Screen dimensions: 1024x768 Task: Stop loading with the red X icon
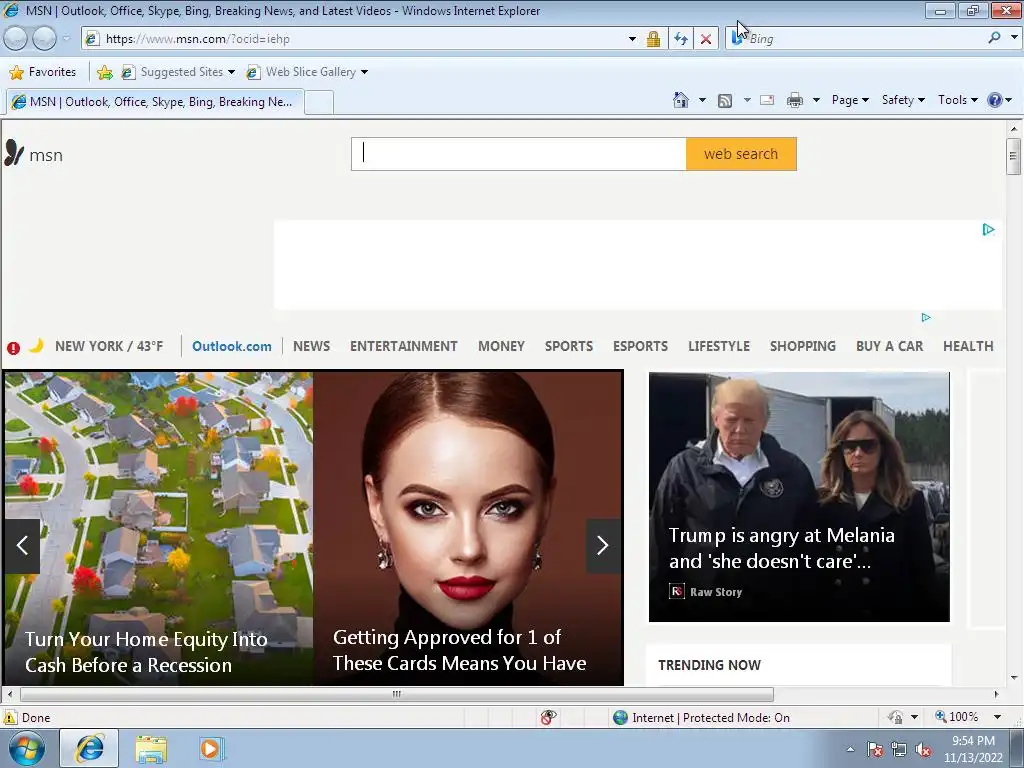705,39
